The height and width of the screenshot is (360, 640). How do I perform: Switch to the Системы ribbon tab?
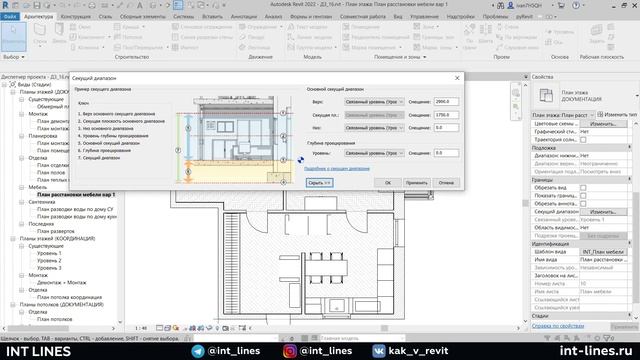tap(184, 17)
